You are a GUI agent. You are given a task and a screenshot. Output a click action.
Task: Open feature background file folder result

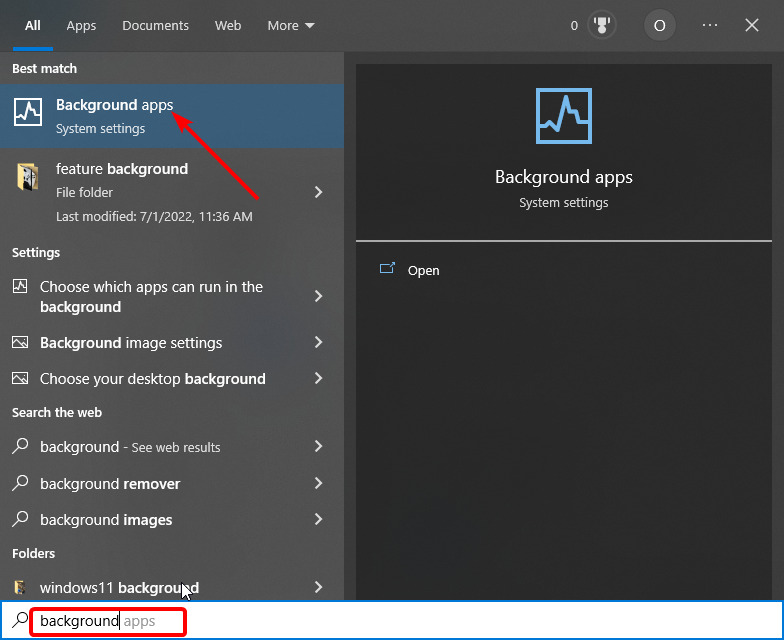(172, 192)
